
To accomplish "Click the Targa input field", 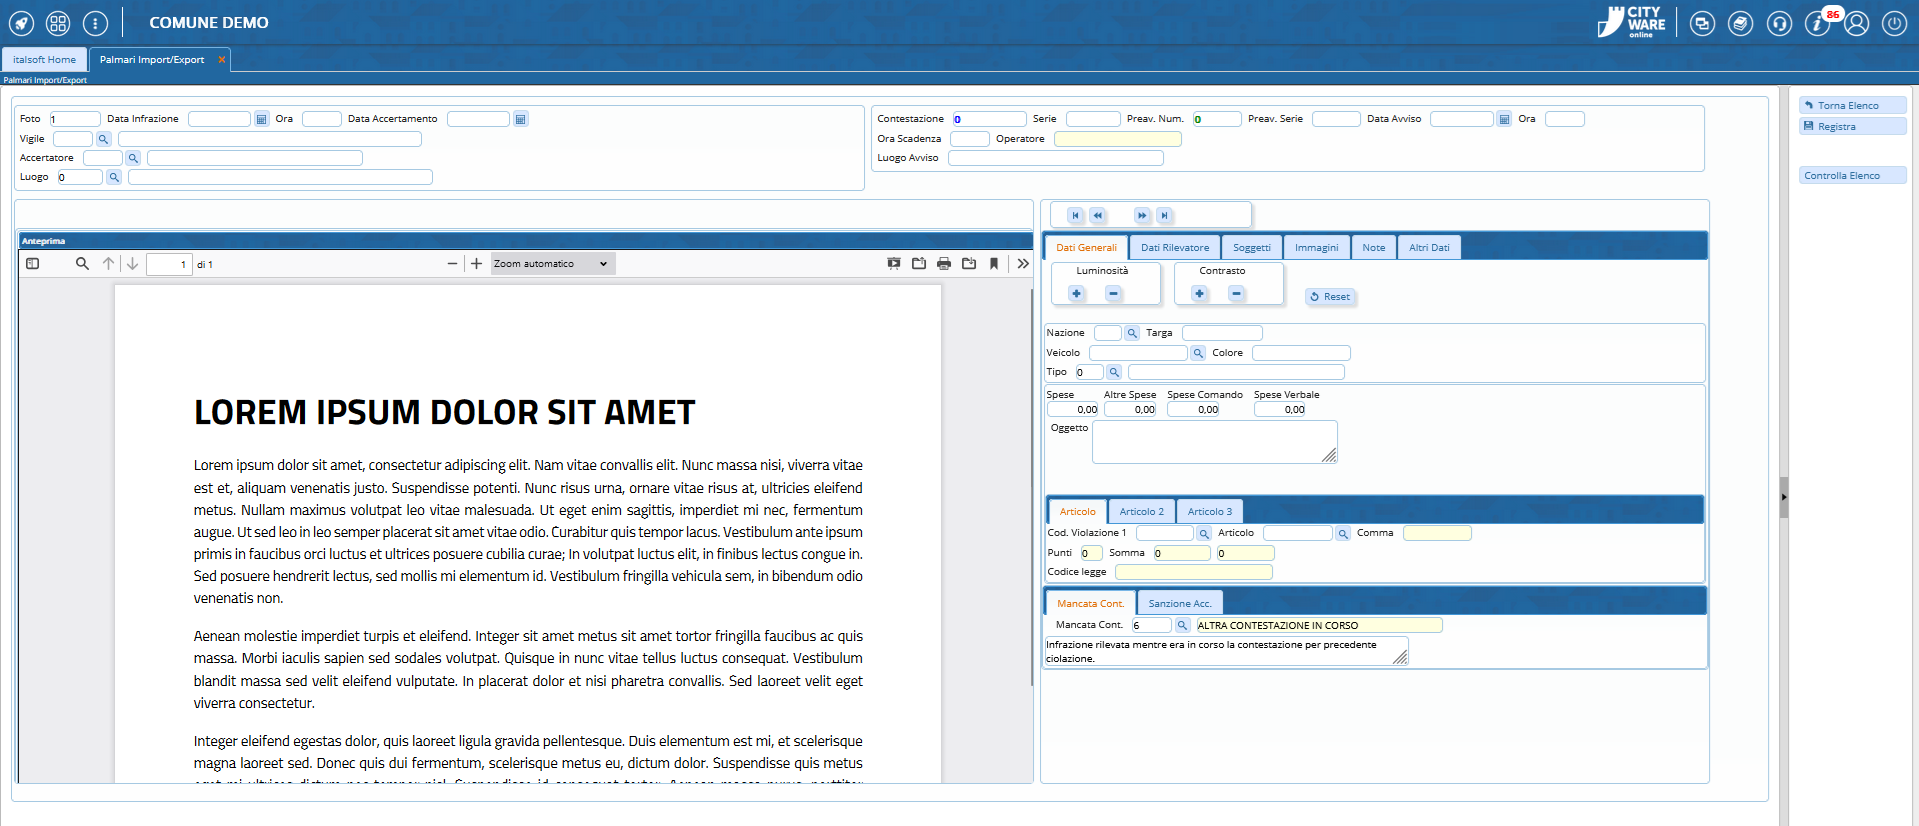I will tap(1222, 333).
